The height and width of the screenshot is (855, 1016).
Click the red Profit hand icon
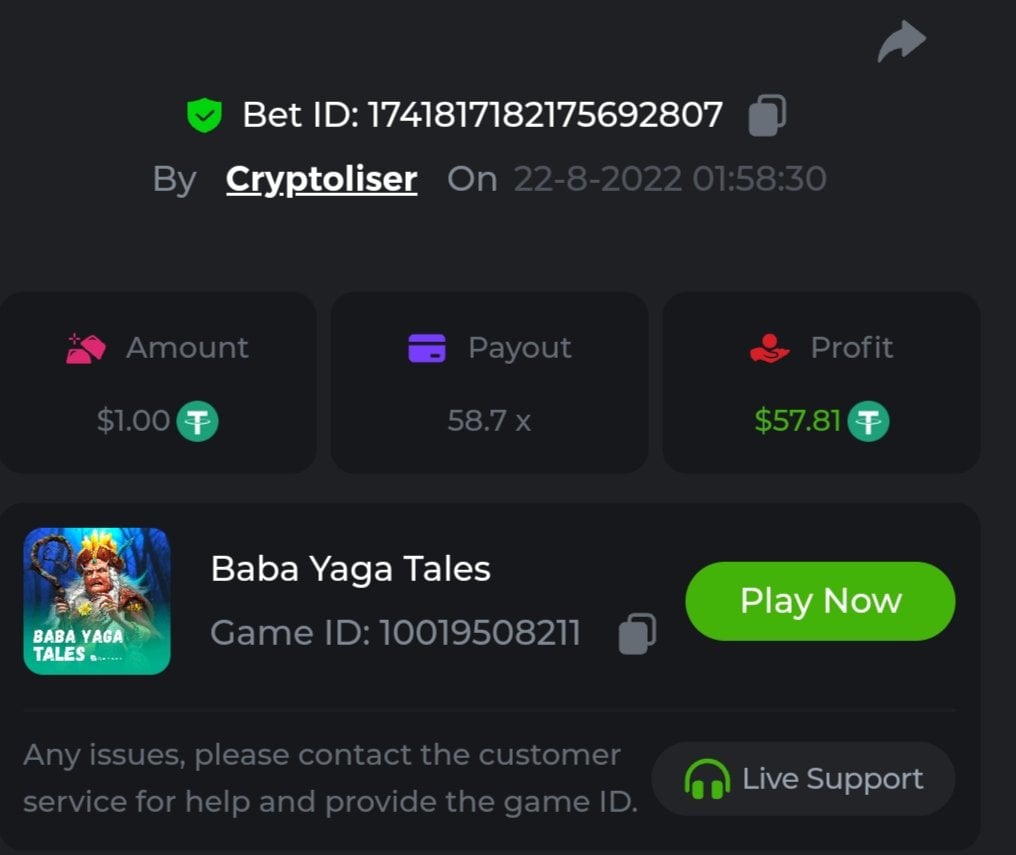(x=769, y=348)
